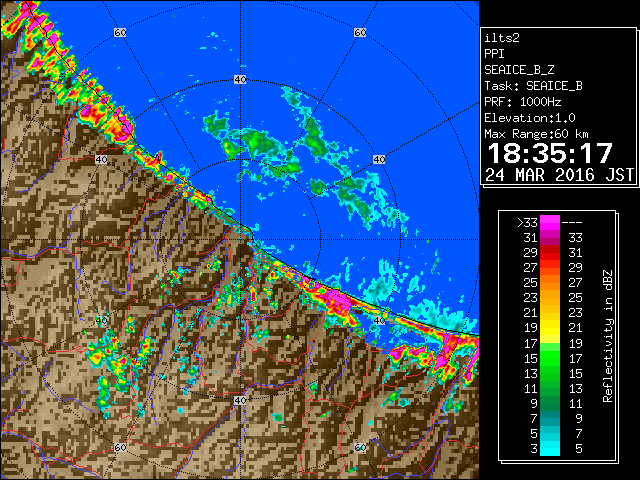
Task: Click the "PRF: 1000Hz" entry
Action: pos(523,102)
